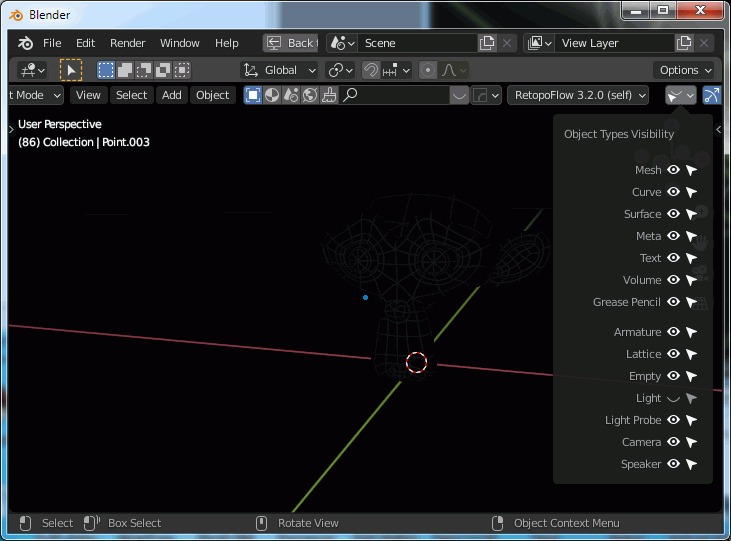Click the new scene icon
Viewport: 731px width, 541px height.
tap(487, 43)
